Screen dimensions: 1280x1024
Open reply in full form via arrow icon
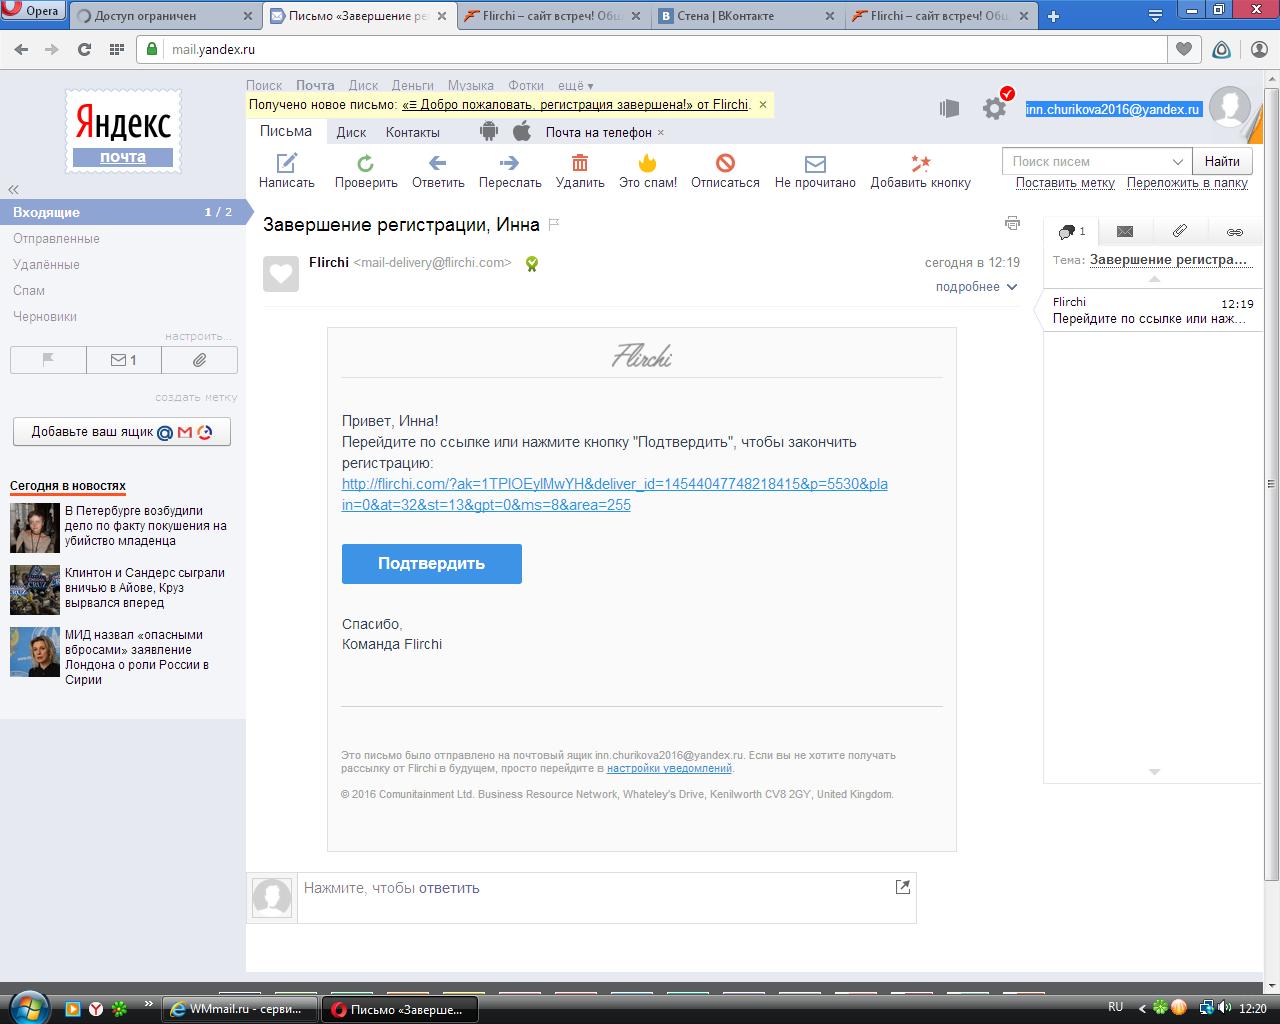(903, 887)
